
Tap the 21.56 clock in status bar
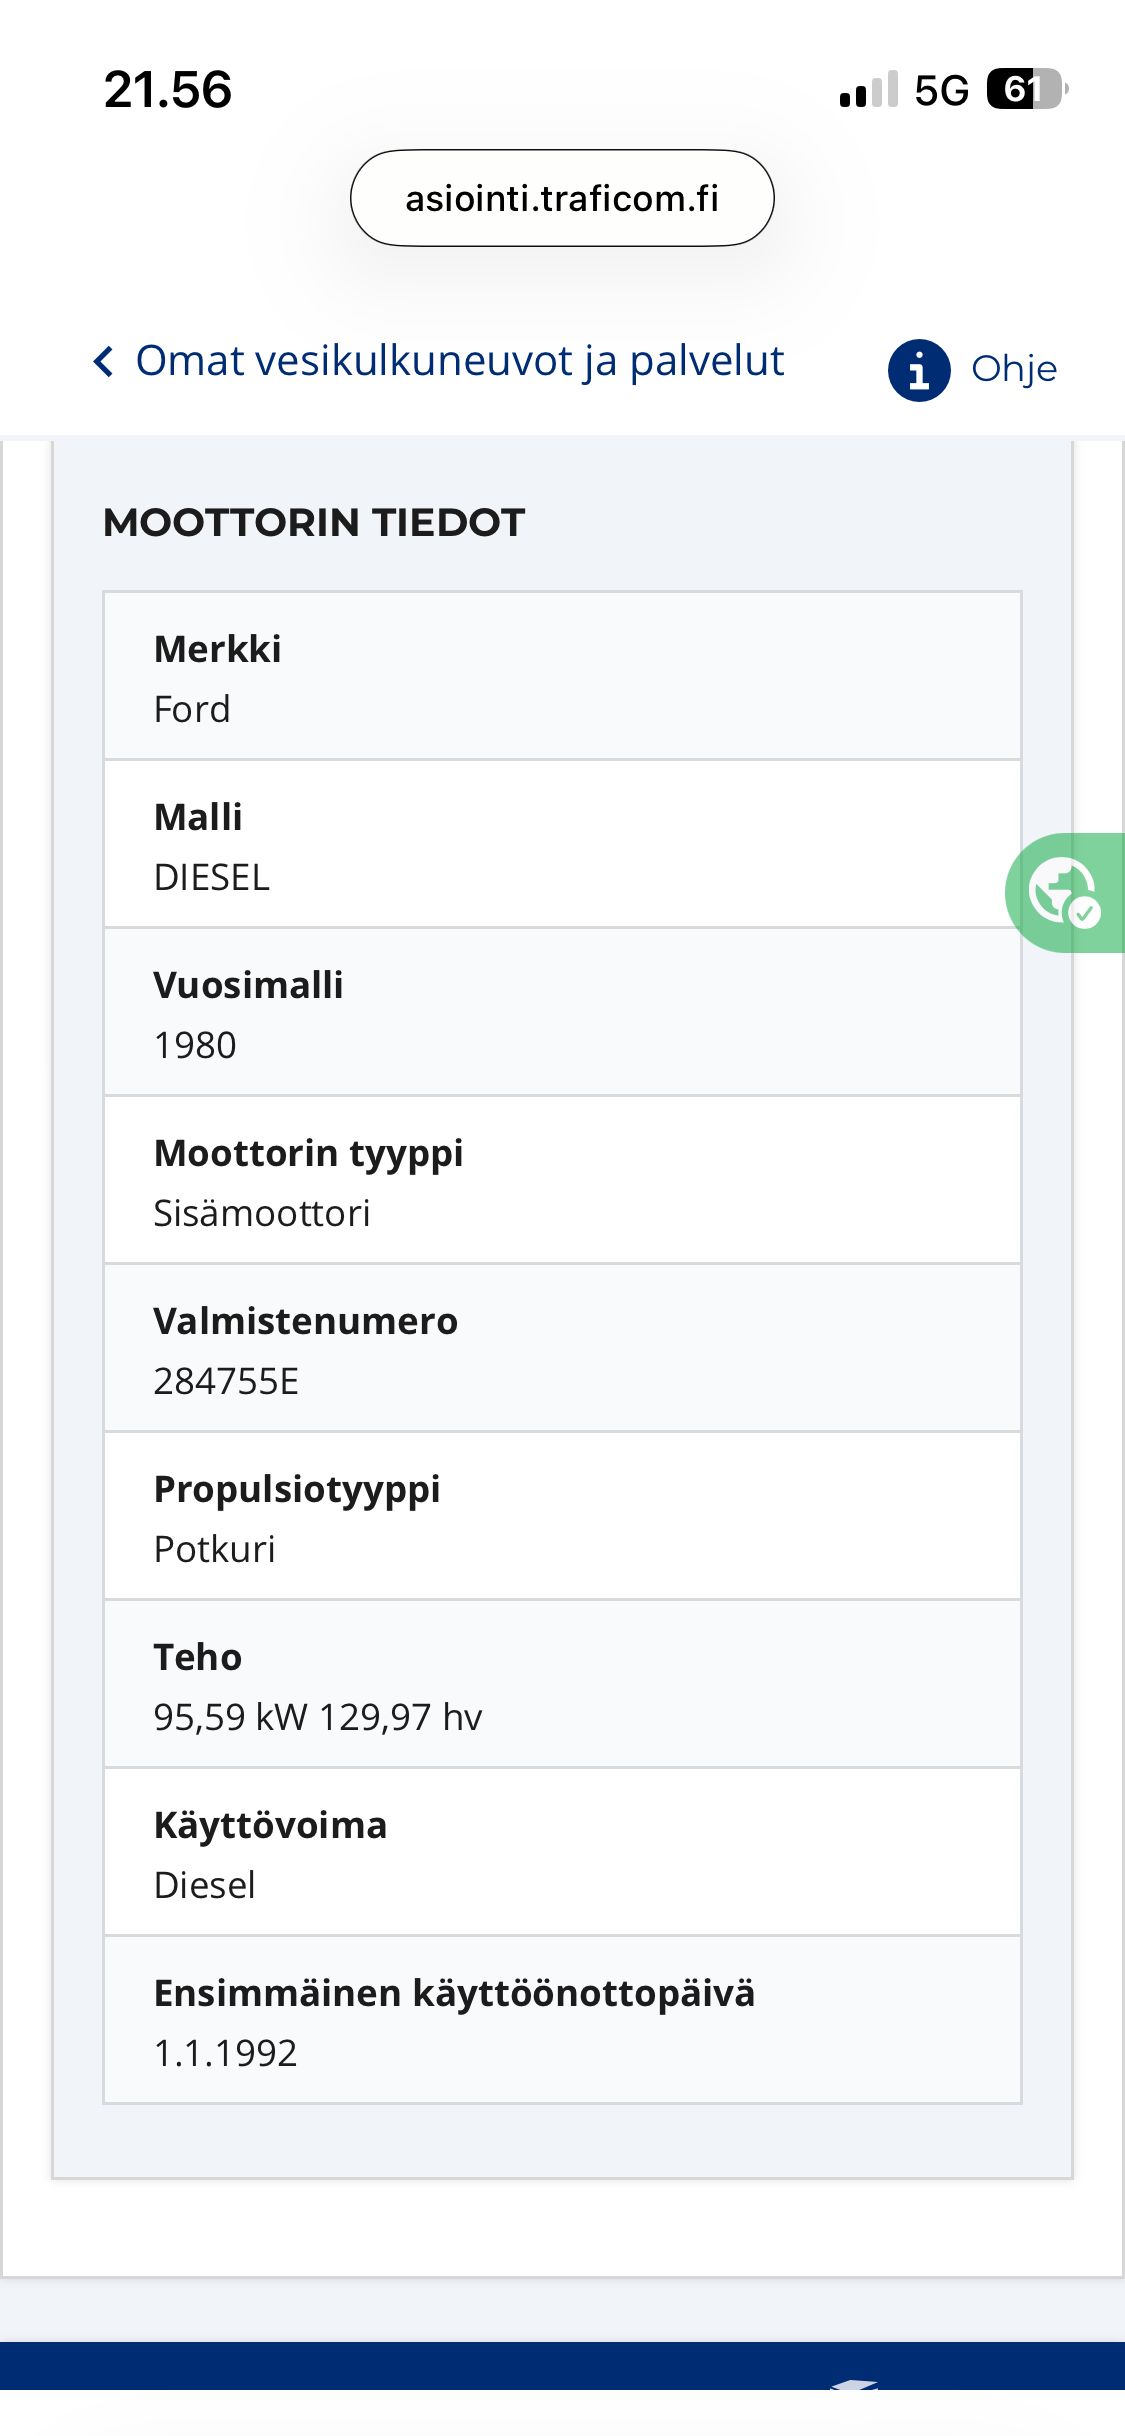coord(168,90)
